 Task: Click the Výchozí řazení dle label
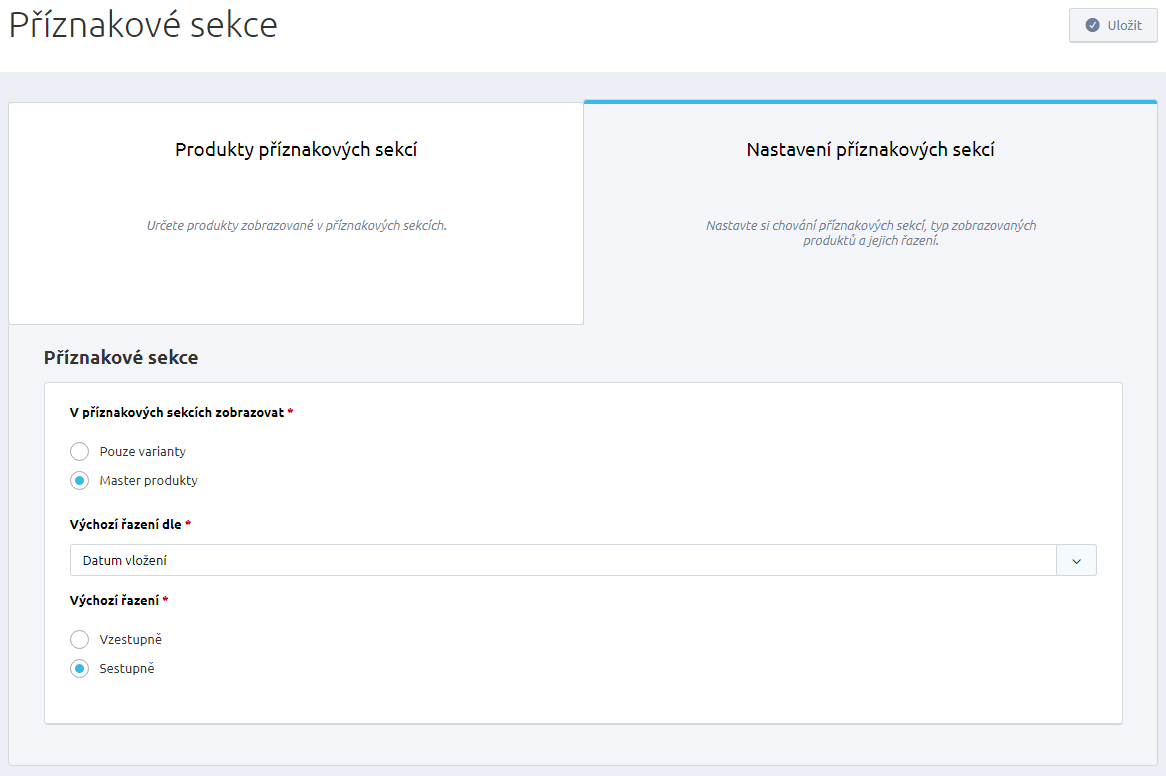pyautogui.click(x=126, y=524)
